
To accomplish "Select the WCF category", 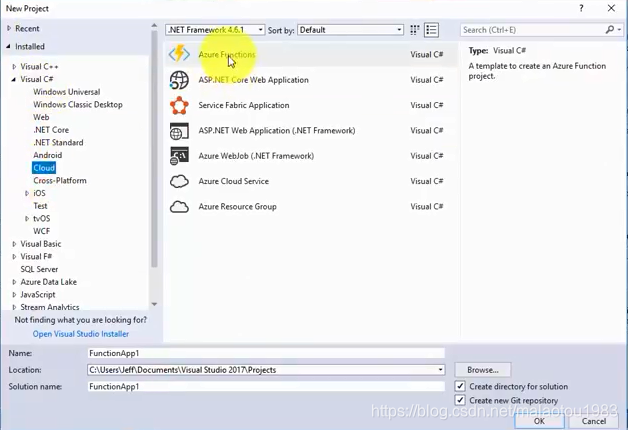I will click(x=42, y=231).
